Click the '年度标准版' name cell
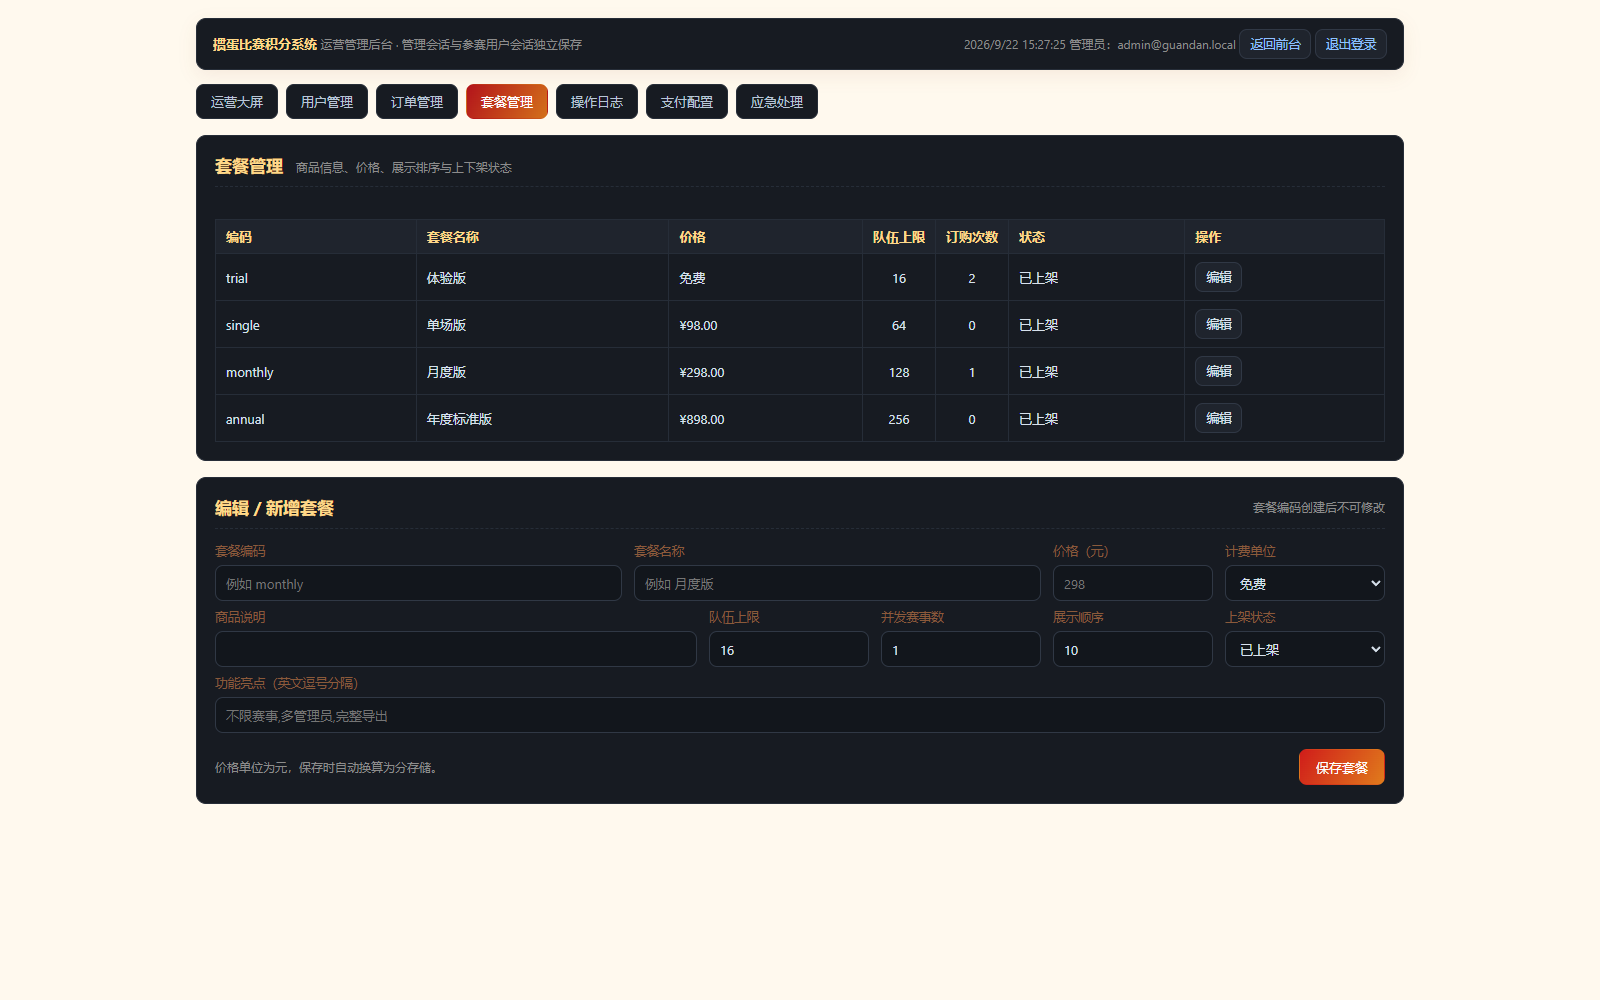Viewport: 1600px width, 1000px height. coord(542,419)
